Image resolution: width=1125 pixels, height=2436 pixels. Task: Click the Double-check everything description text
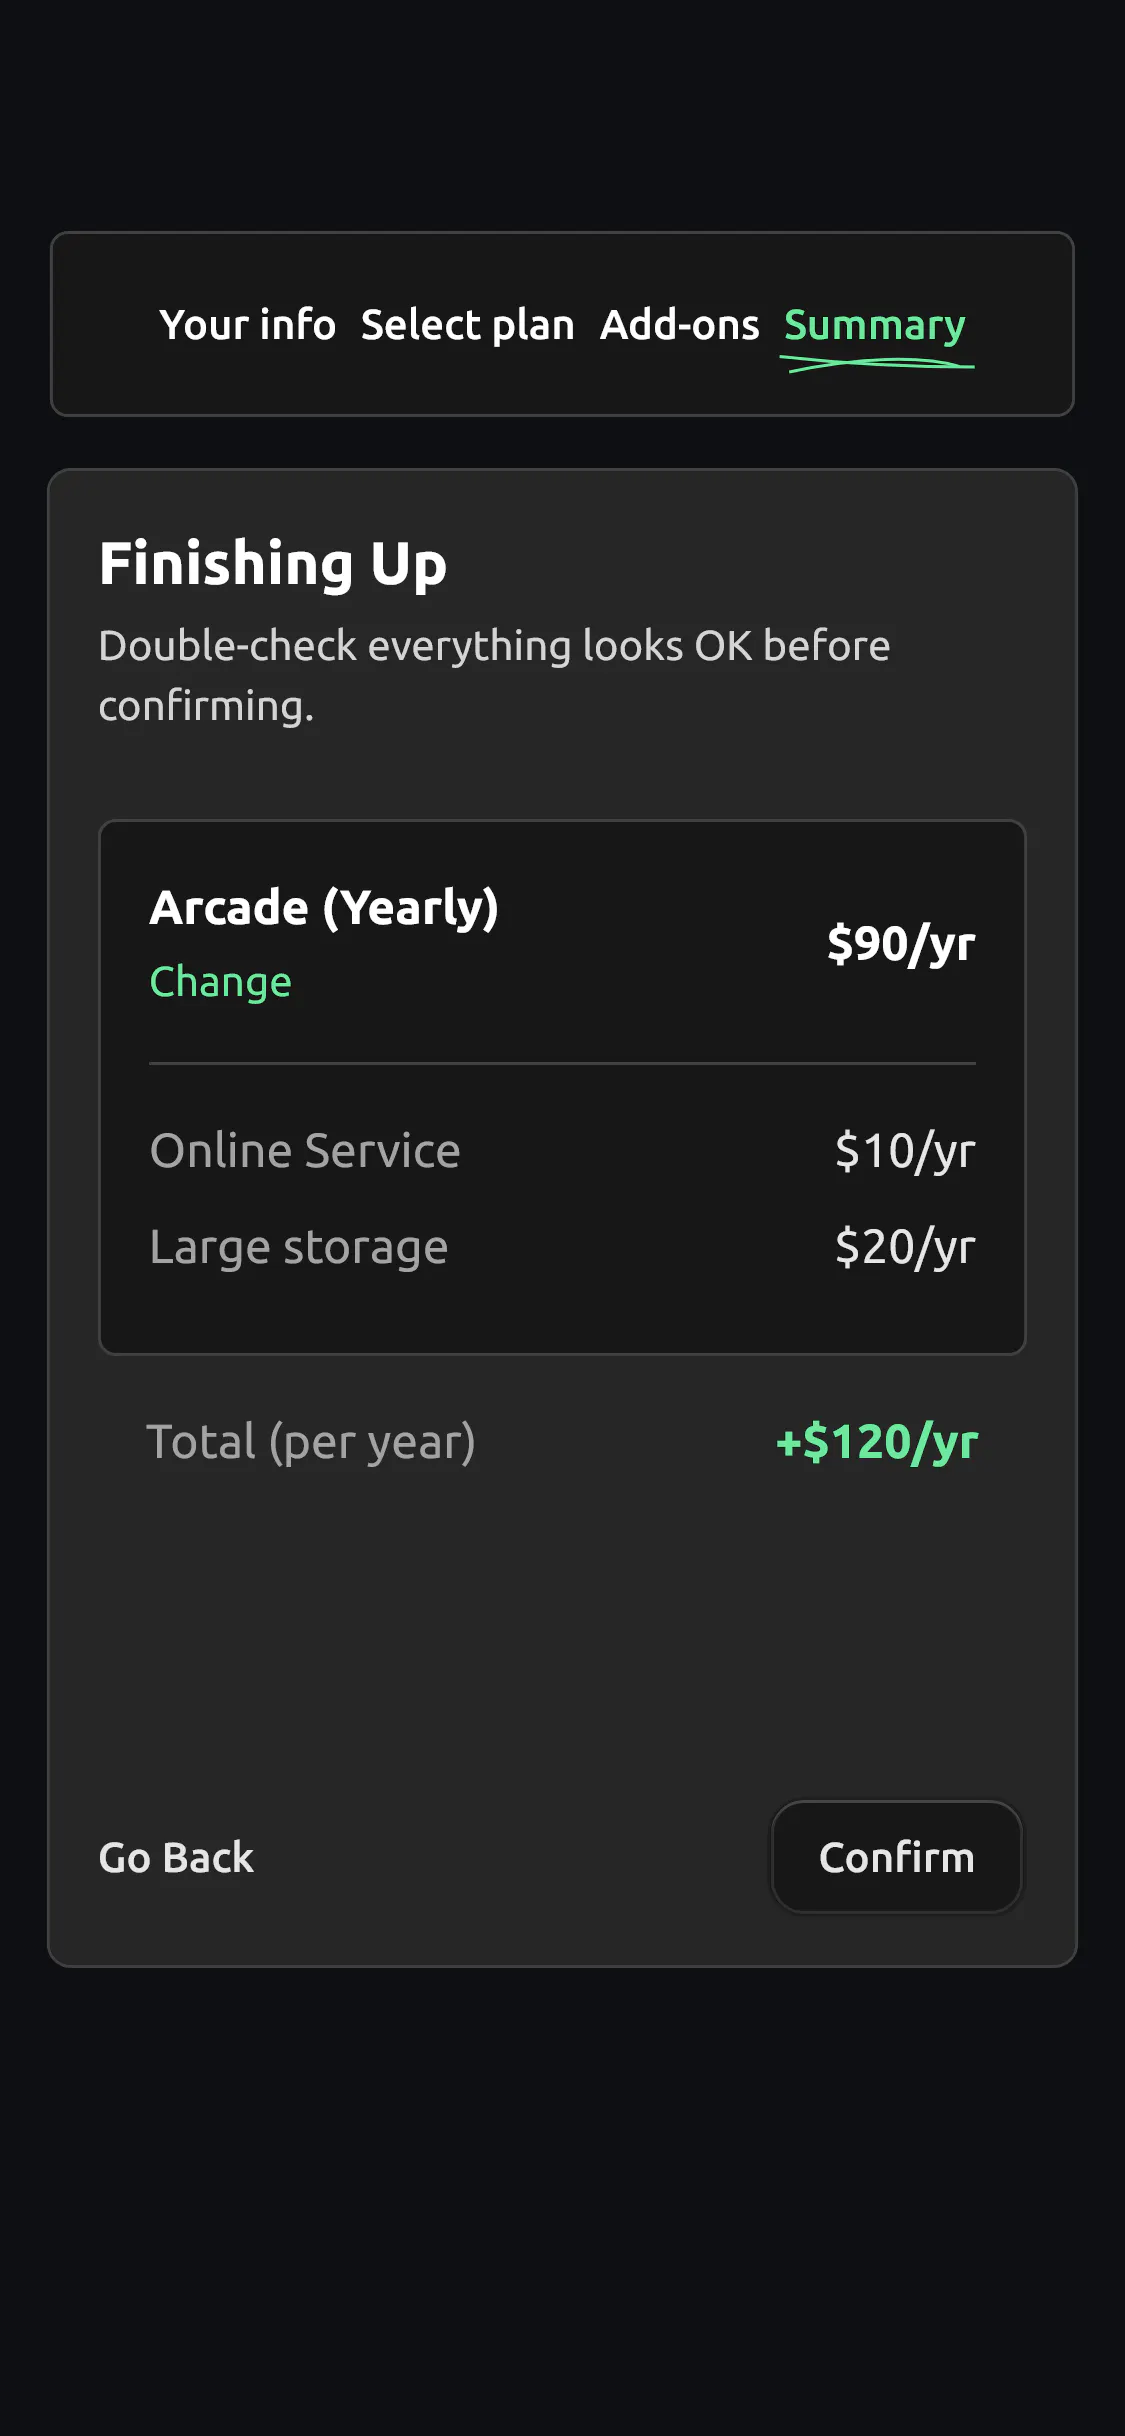pos(495,676)
